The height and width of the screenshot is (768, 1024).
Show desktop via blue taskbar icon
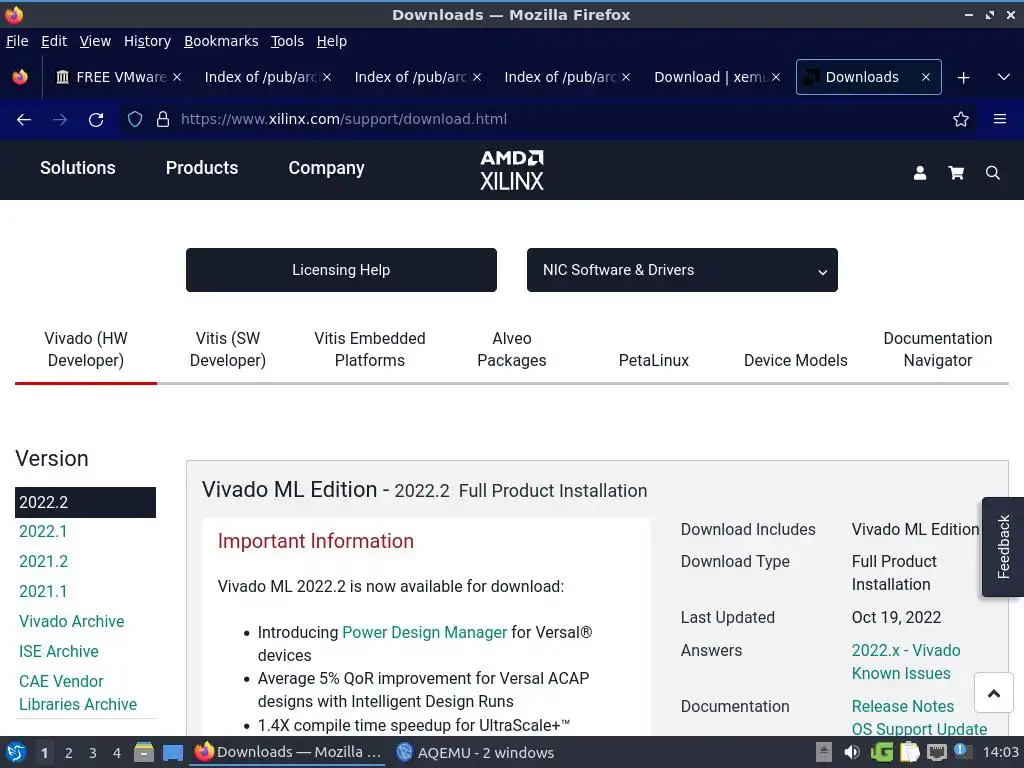pos(172,753)
